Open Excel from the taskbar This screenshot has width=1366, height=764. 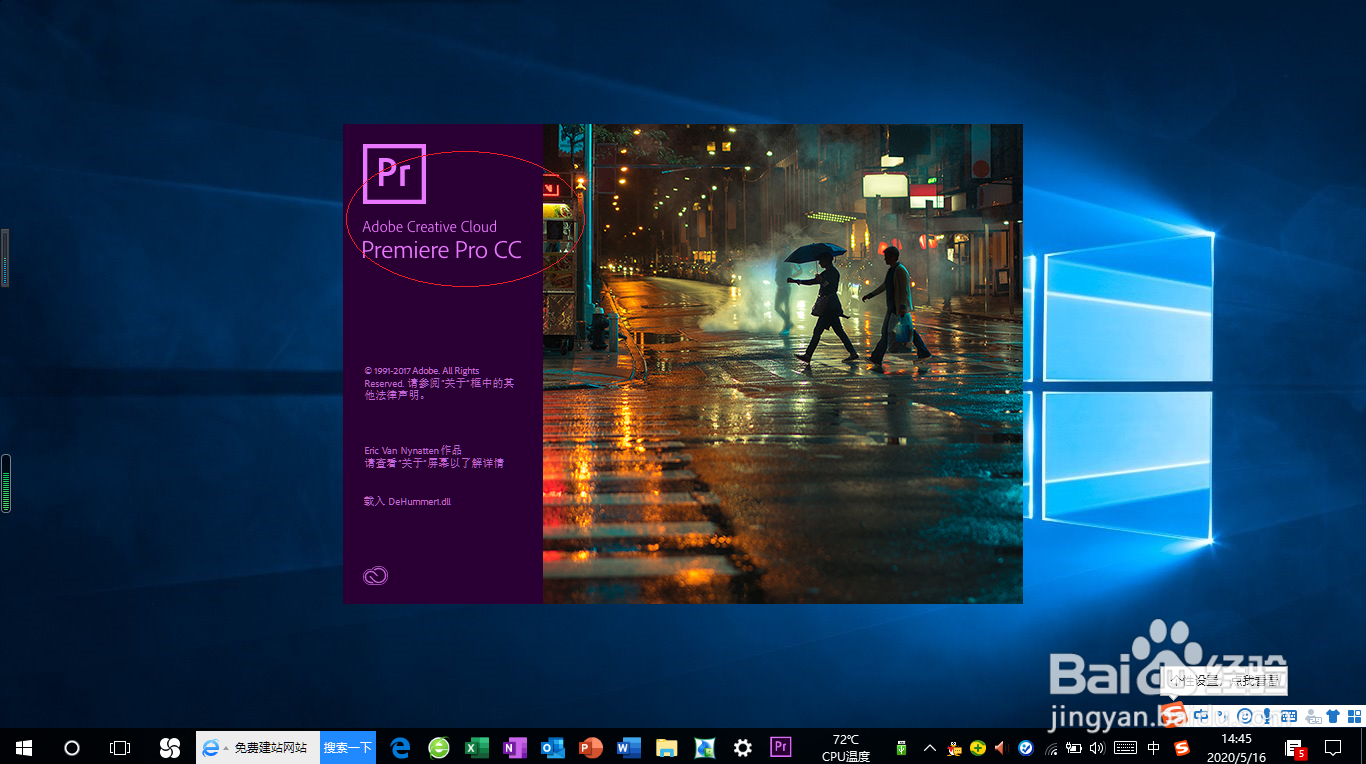tap(477, 747)
